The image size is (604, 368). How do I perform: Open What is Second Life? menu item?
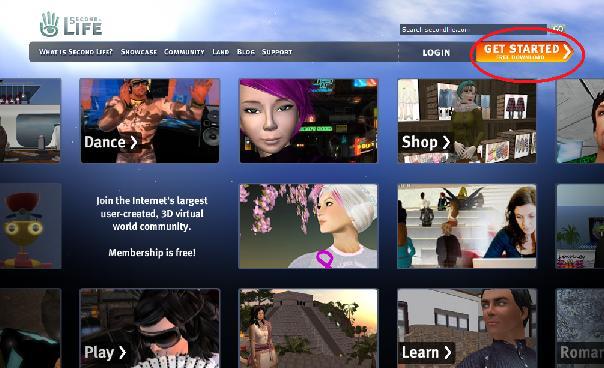76,52
